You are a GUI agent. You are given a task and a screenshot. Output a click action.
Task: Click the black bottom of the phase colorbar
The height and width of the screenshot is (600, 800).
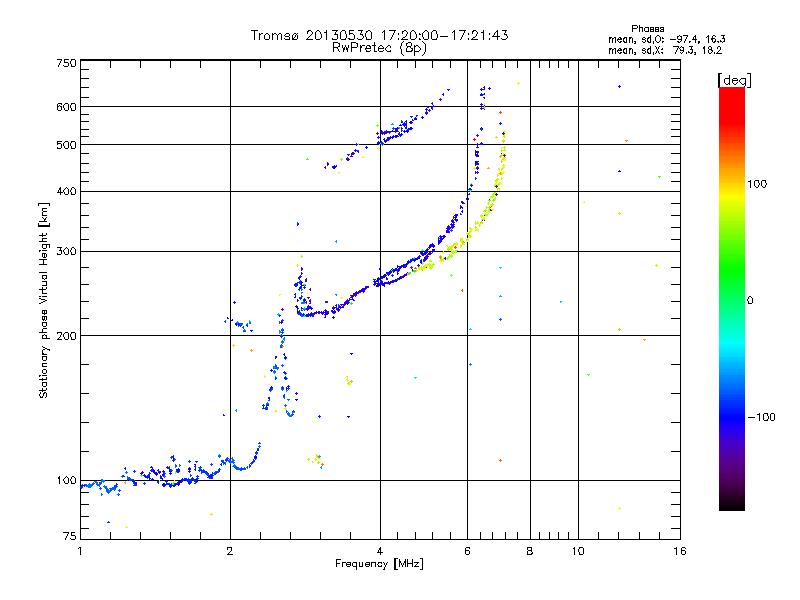coord(732,503)
